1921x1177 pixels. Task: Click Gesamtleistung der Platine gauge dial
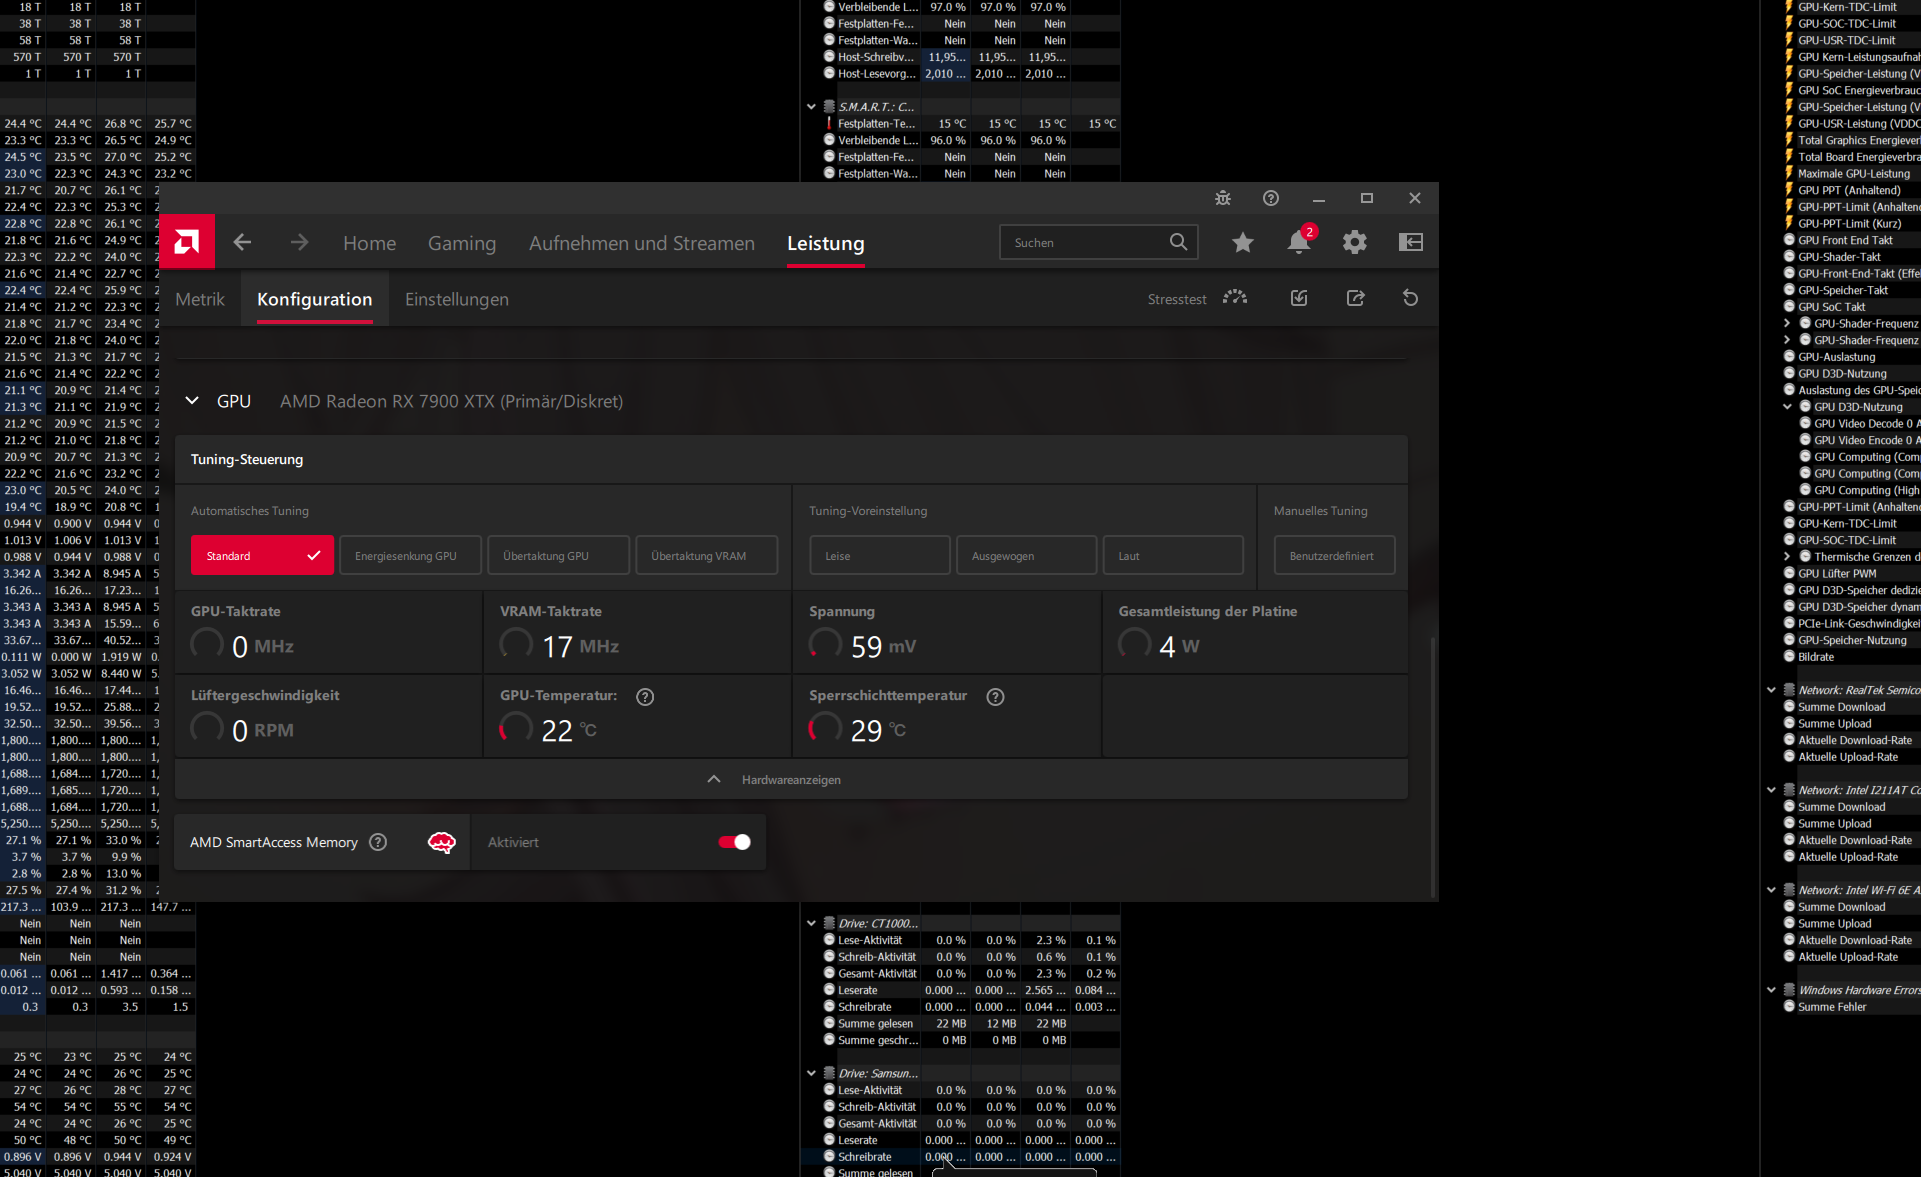[1134, 643]
